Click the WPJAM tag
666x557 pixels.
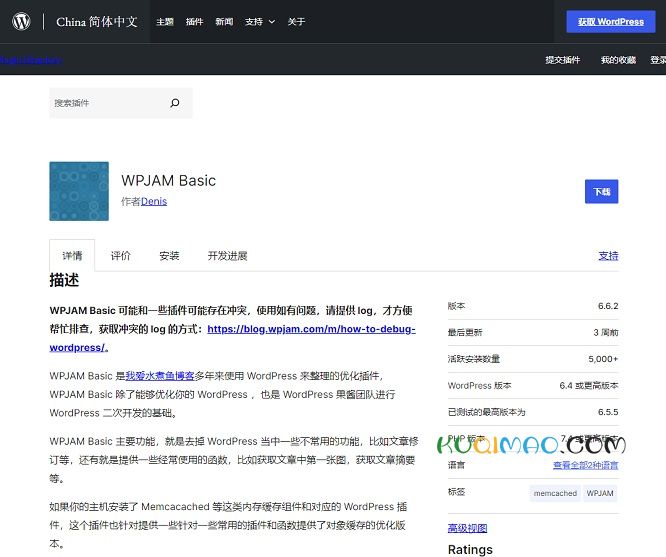tap(600, 493)
